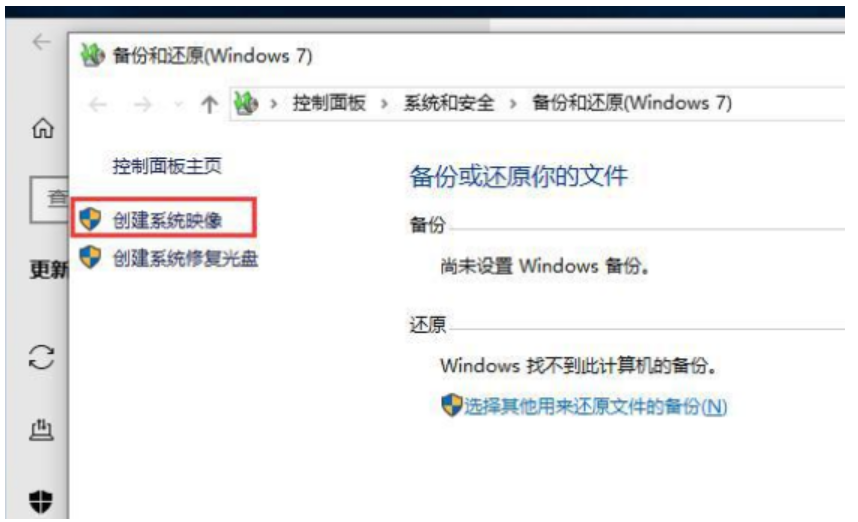Open Windows Security shield in Settings sidebar
Viewport: 858px width, 522px height.
click(41, 501)
